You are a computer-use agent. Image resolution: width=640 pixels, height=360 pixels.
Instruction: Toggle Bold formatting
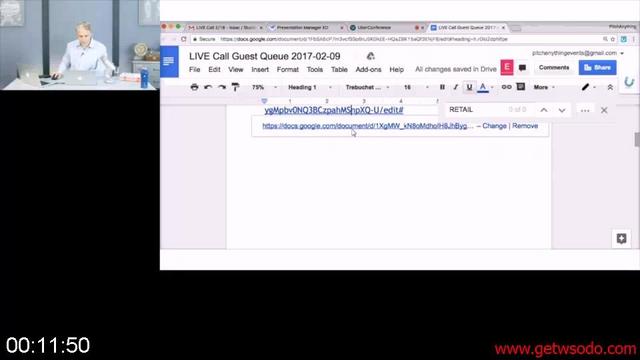click(442, 87)
